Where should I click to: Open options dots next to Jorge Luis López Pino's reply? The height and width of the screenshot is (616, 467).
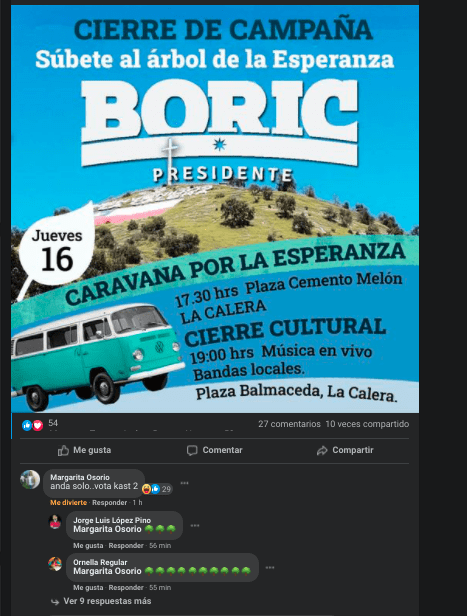(x=194, y=525)
